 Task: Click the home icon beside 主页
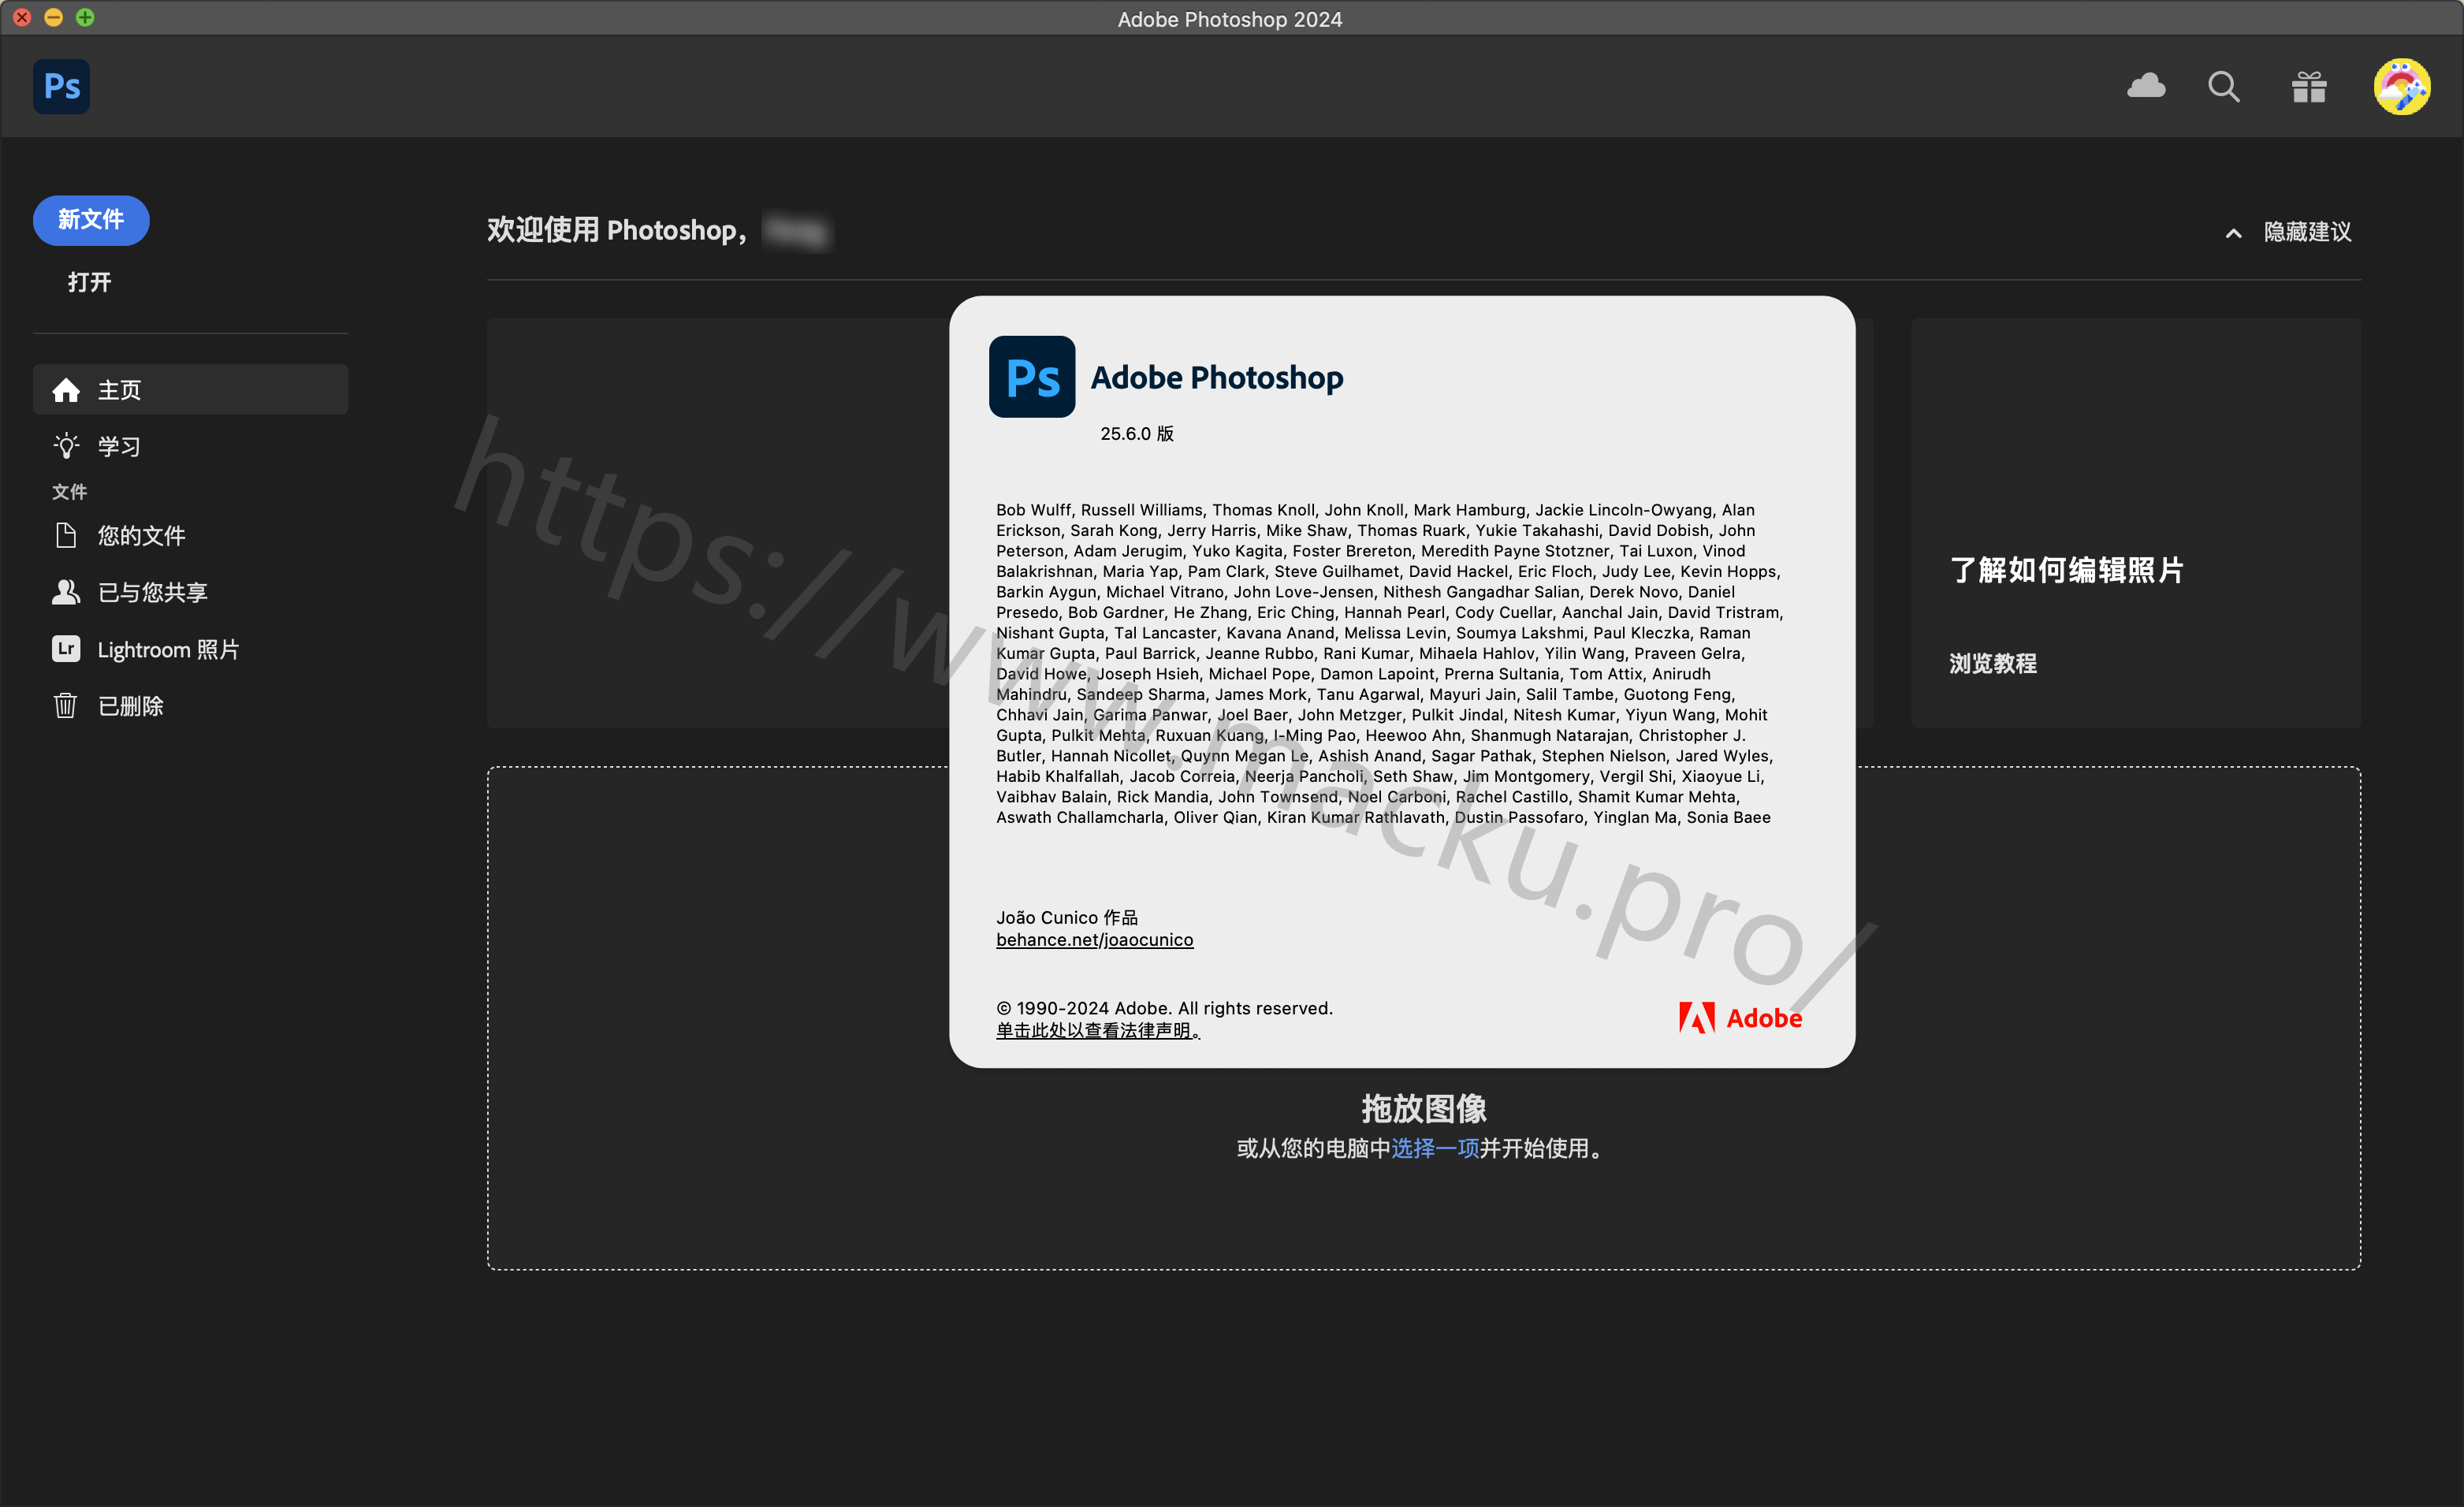pyautogui.click(x=66, y=389)
